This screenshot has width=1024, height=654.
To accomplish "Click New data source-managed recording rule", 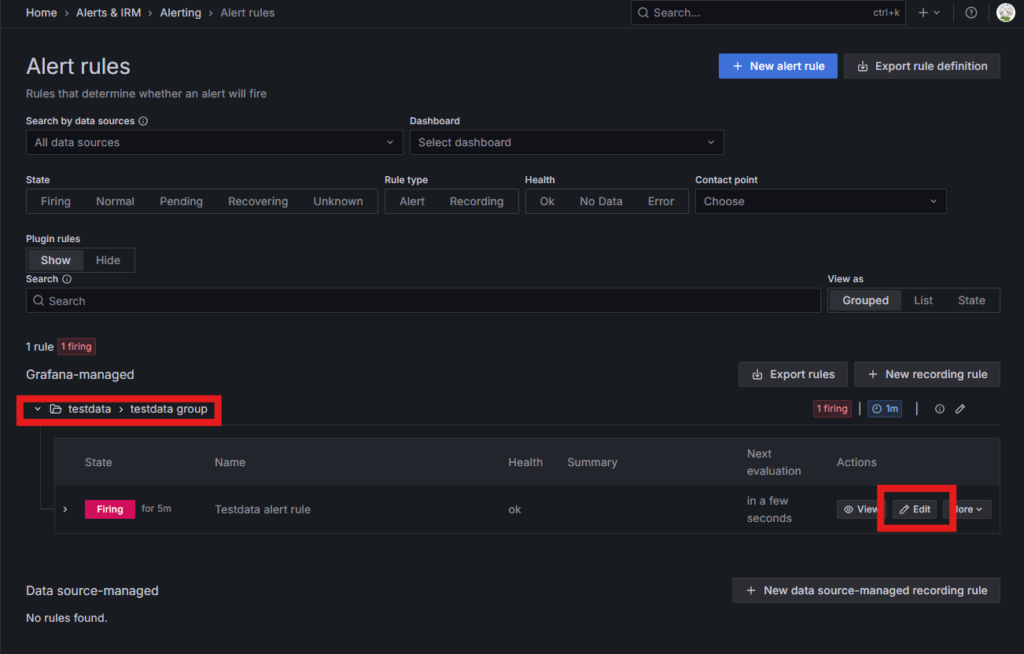I will pyautogui.click(x=866, y=591).
